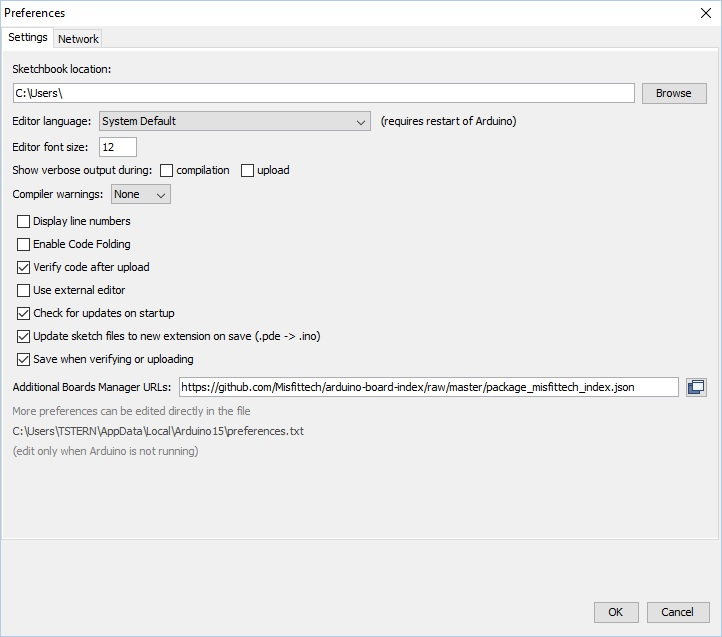Screen dimensions: 722x637
Task: Click the Browse button
Action: [674, 94]
